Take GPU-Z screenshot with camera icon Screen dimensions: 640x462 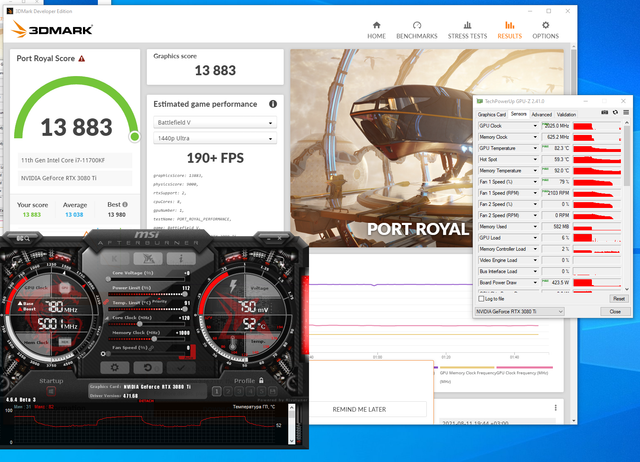(604, 112)
